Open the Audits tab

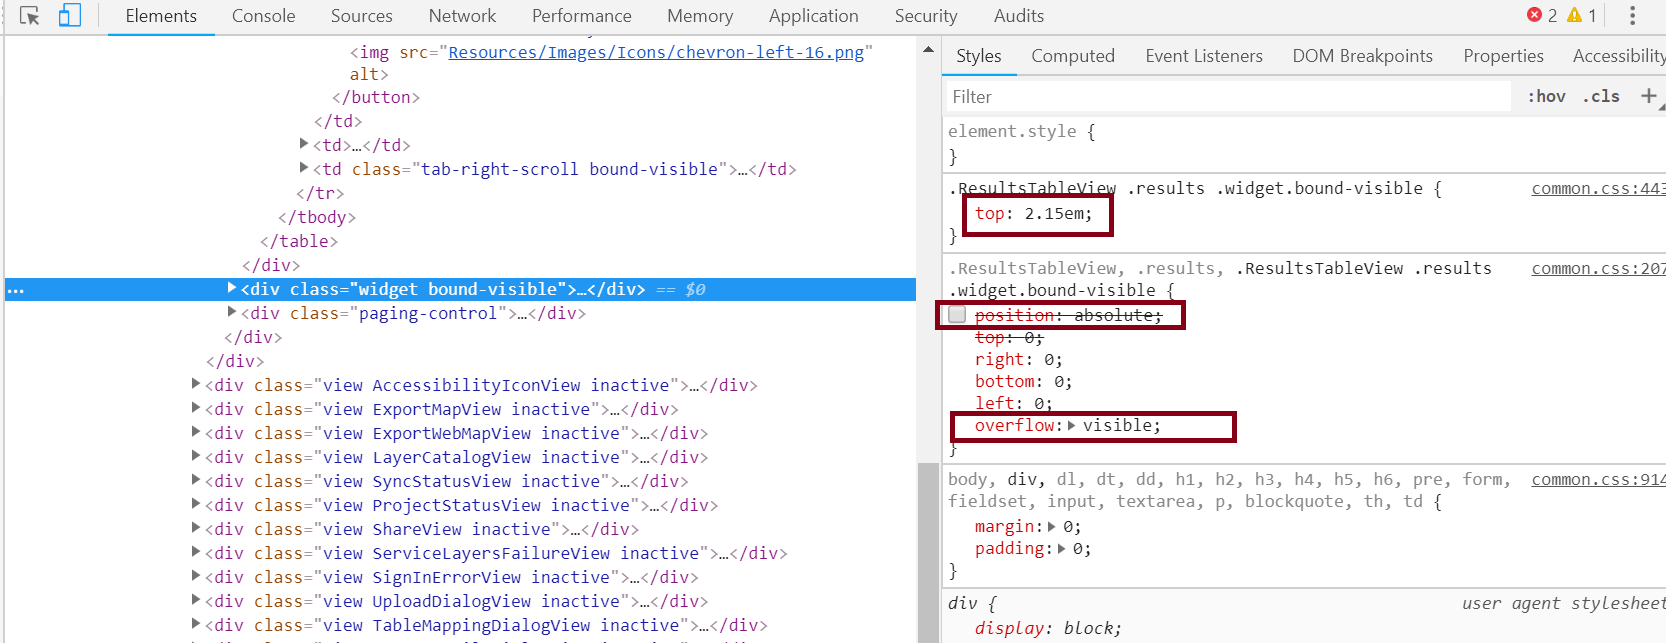[1018, 16]
